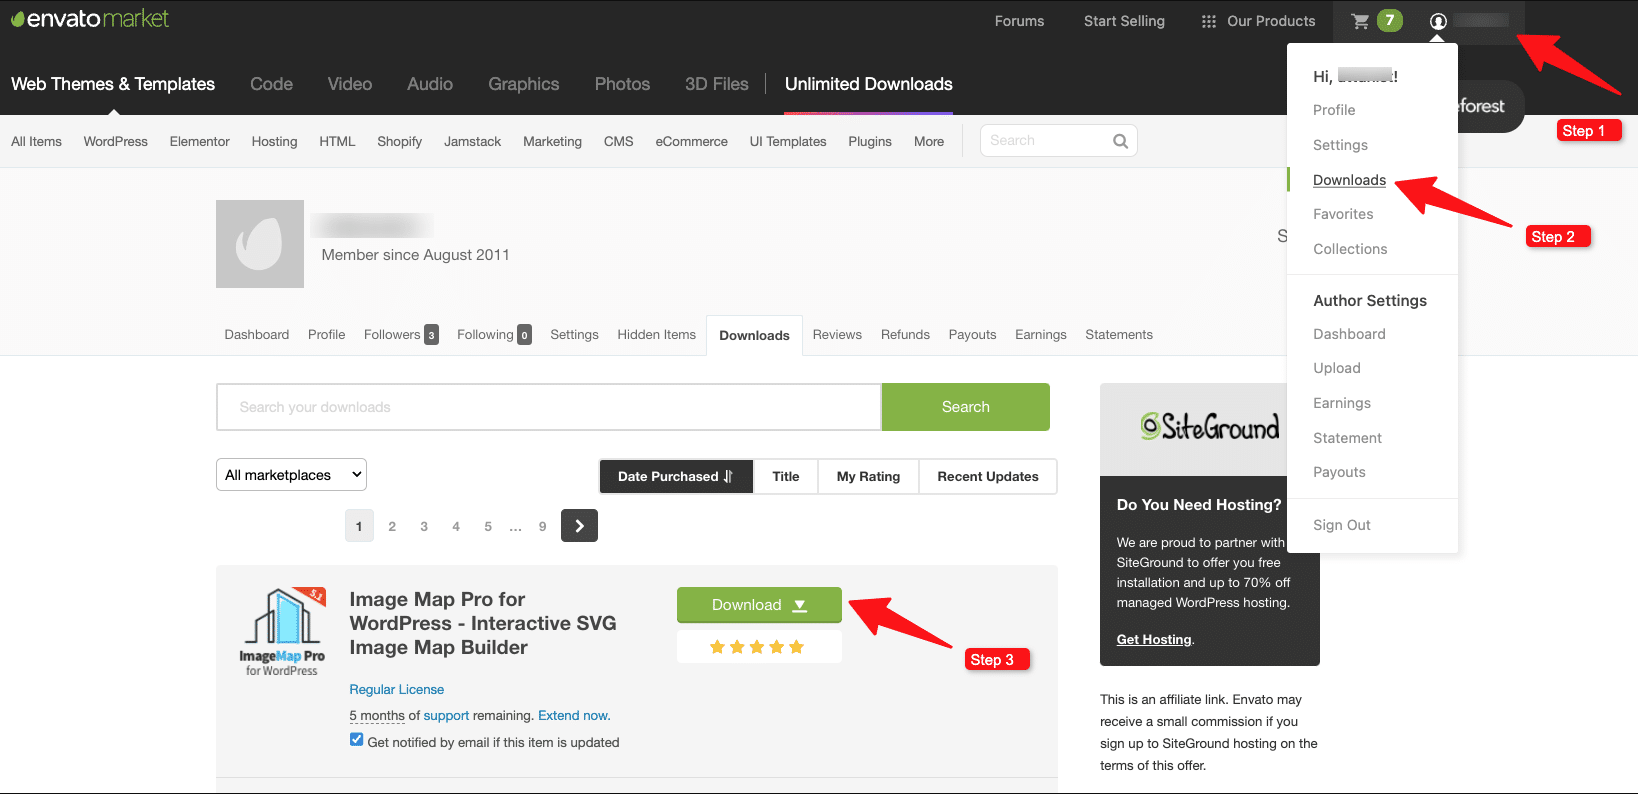The image size is (1638, 794).
Task: Click the Regular License link
Action: click(397, 689)
